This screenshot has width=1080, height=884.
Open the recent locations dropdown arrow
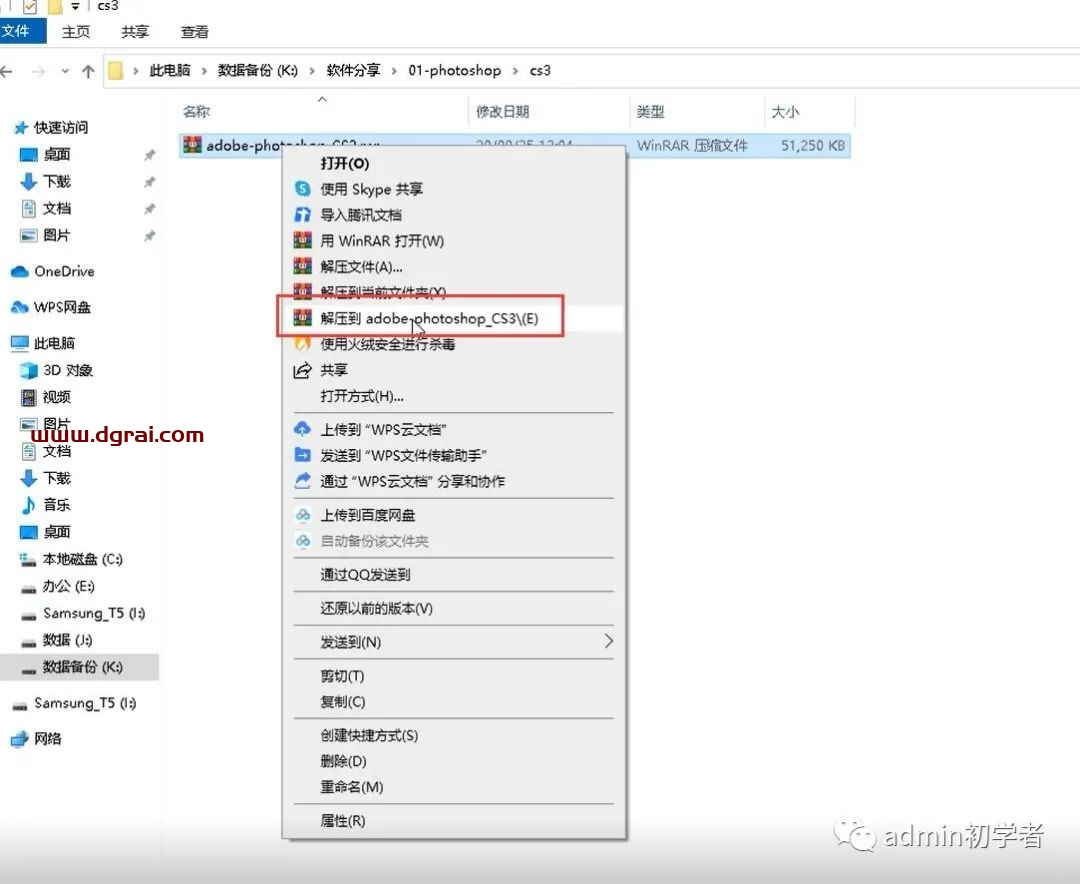(x=65, y=71)
